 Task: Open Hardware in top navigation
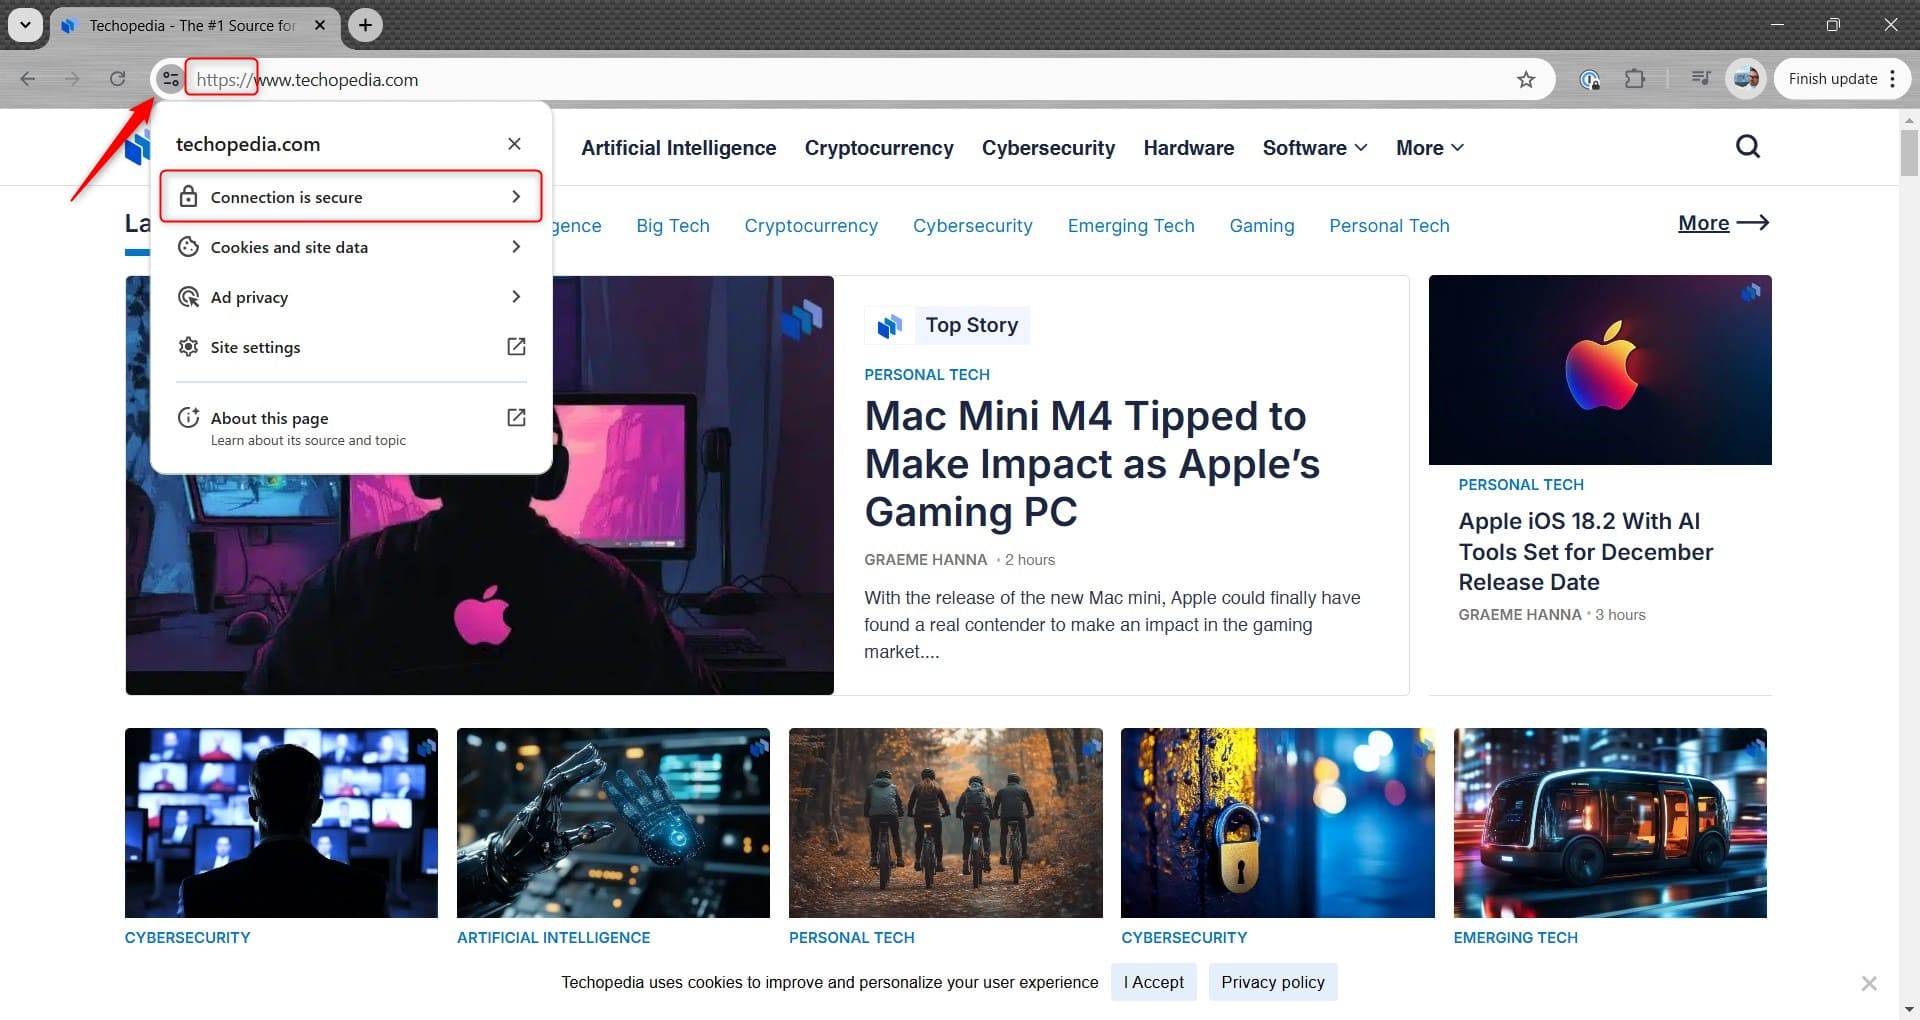(1188, 148)
